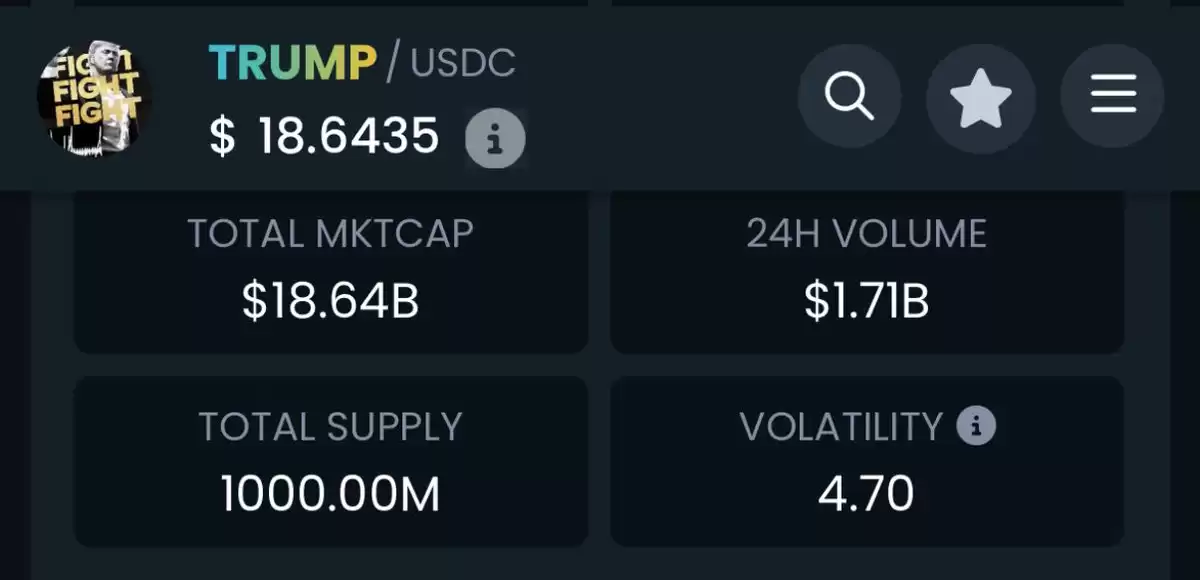Screen dimensions: 1200x580
Task: Click the $1.71B volume value
Action: (866, 301)
